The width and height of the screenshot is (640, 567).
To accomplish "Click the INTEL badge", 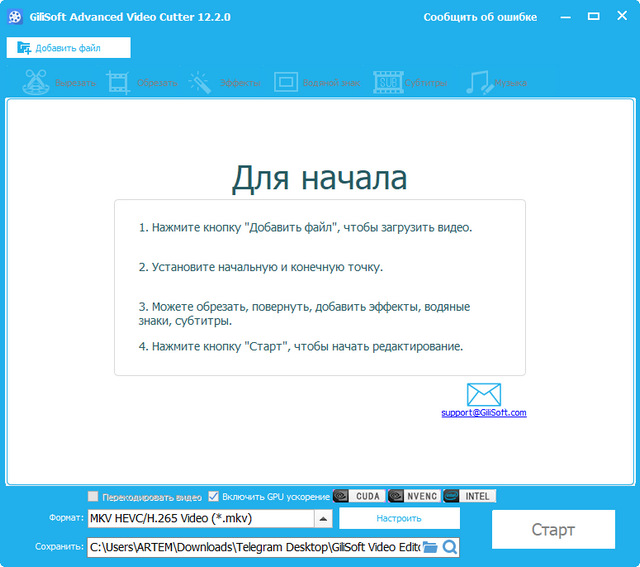I will click(469, 496).
